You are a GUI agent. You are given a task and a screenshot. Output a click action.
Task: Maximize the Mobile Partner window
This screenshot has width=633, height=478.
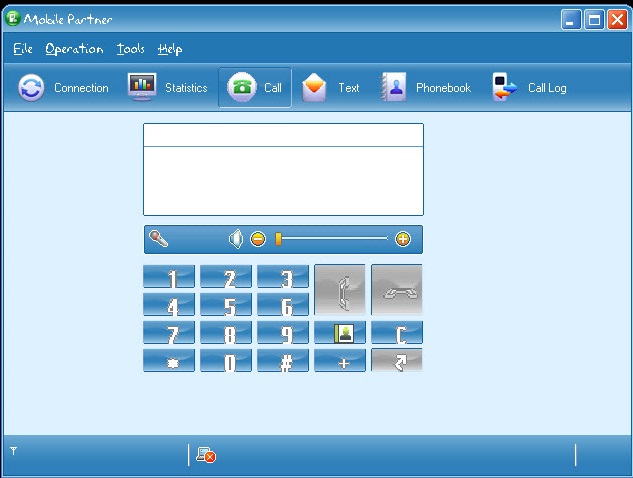[x=594, y=19]
